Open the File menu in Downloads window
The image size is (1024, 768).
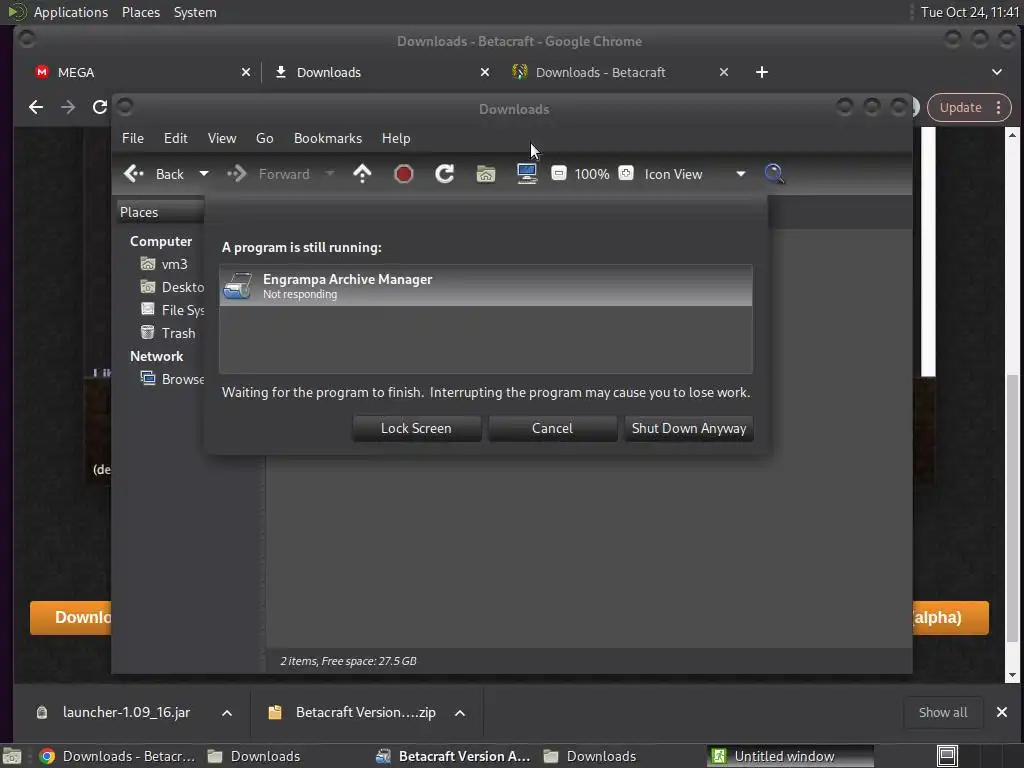[133, 138]
